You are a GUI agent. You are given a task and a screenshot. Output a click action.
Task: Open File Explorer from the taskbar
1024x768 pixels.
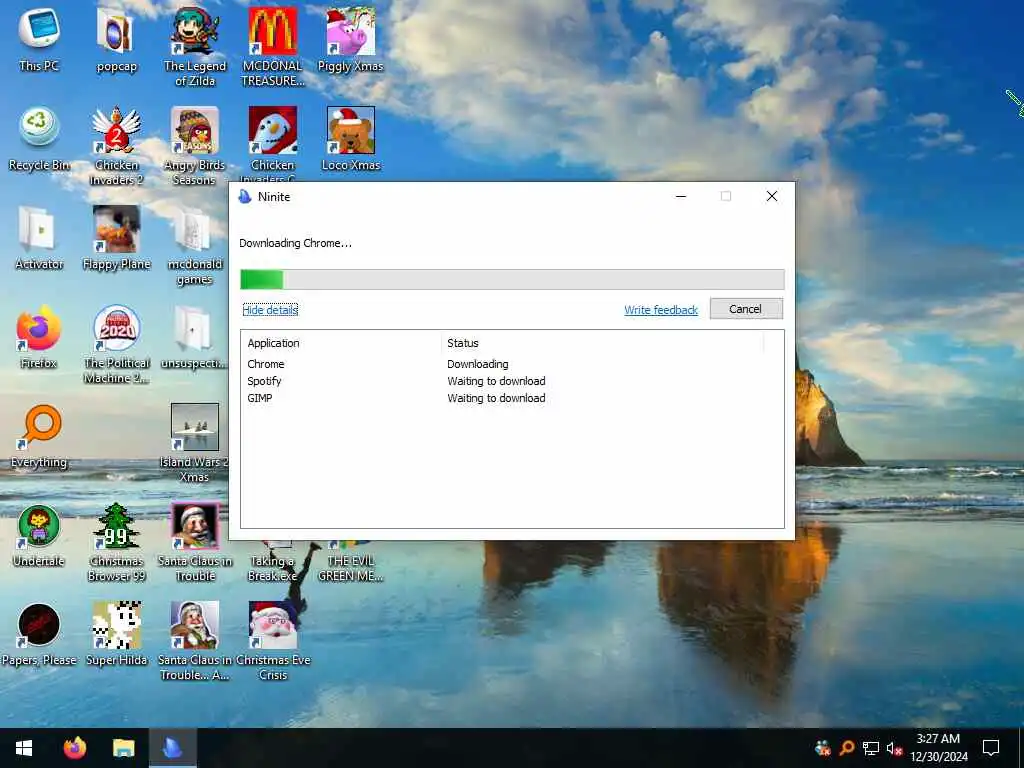point(123,748)
